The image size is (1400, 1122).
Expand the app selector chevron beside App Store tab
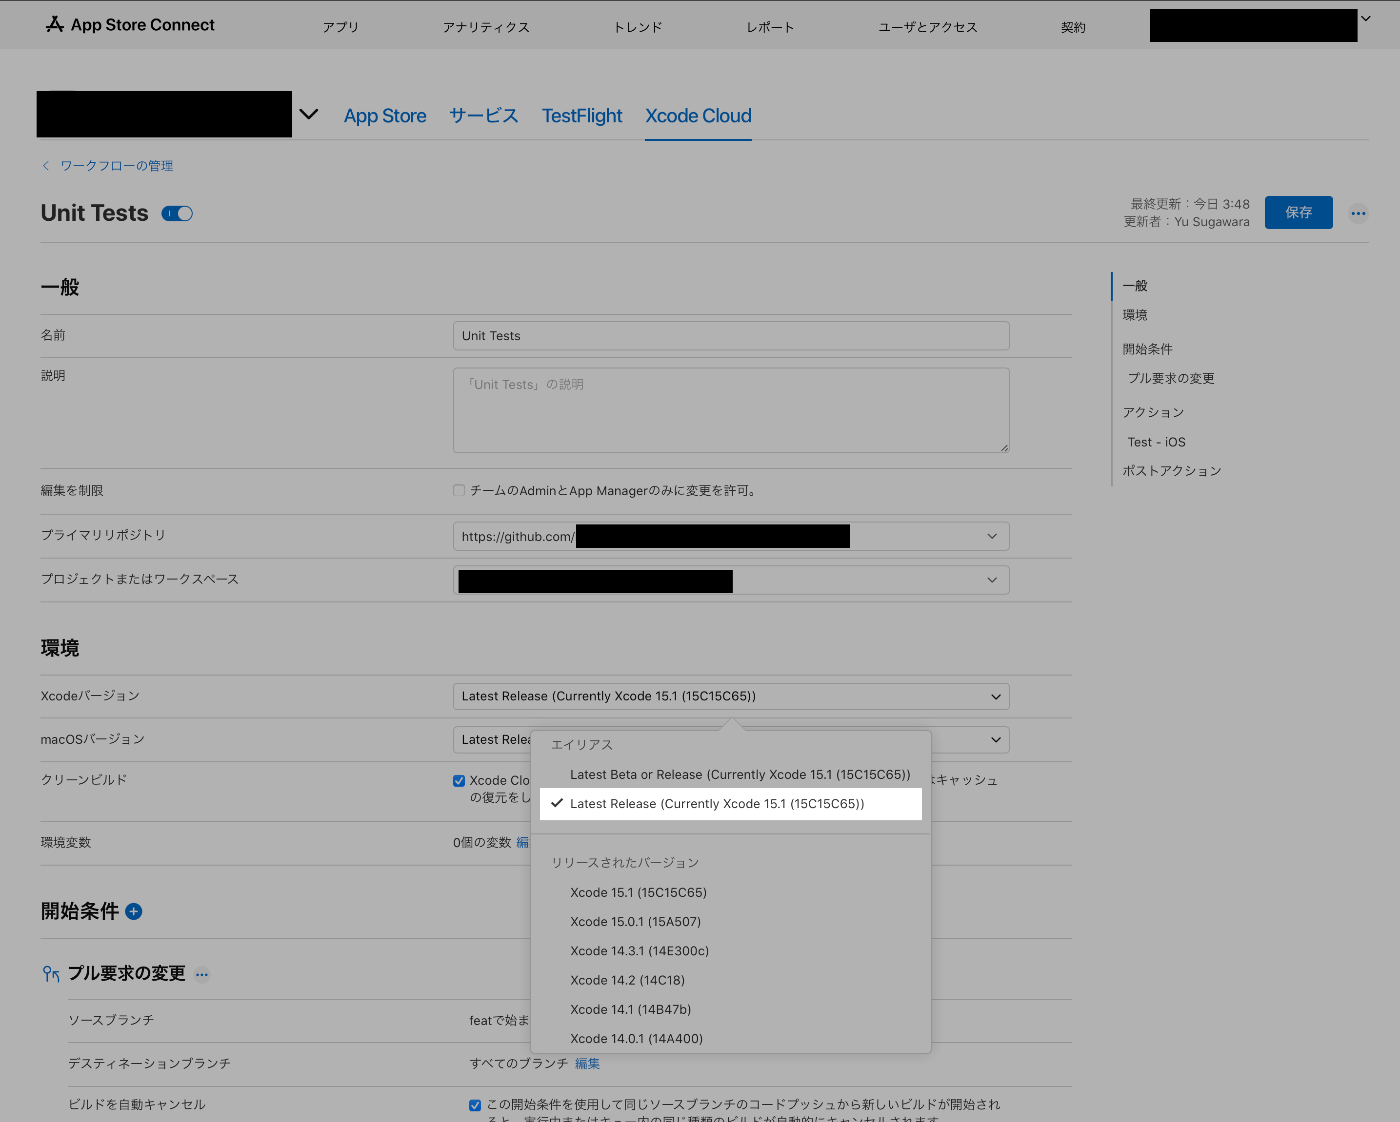309,114
